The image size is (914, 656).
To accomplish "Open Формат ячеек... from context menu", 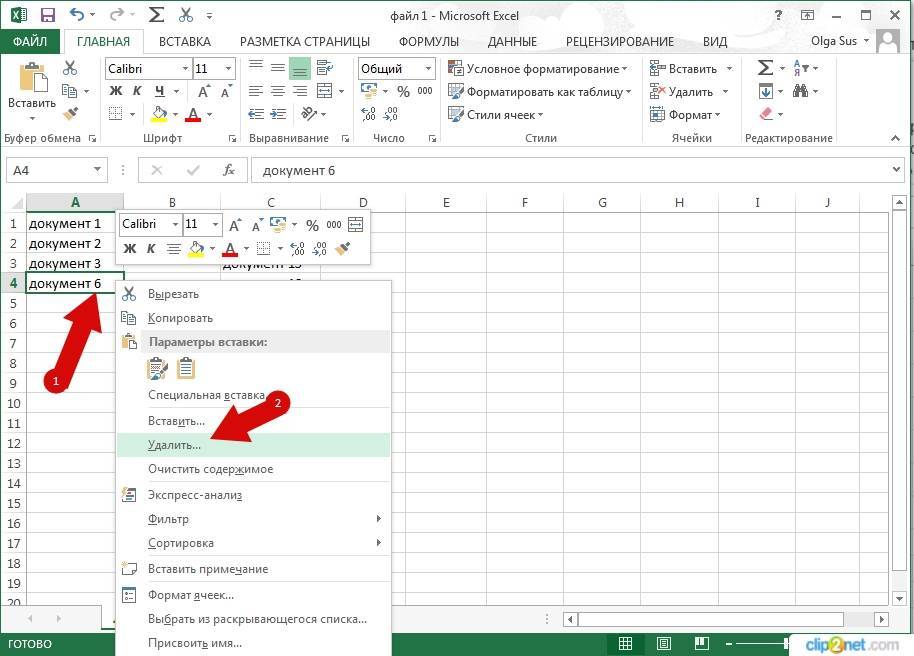I will click(253, 595).
